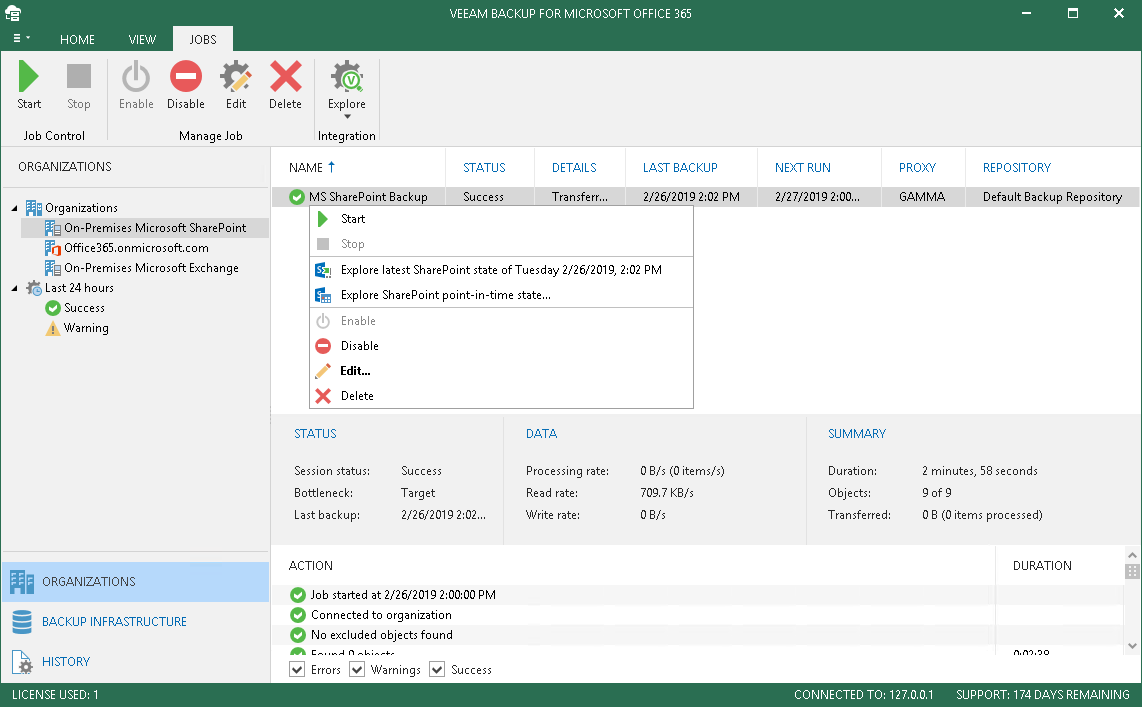Select Office365.onmicrosoft.com organization
Viewport: 1142px width, 707px height.
click(x=136, y=248)
